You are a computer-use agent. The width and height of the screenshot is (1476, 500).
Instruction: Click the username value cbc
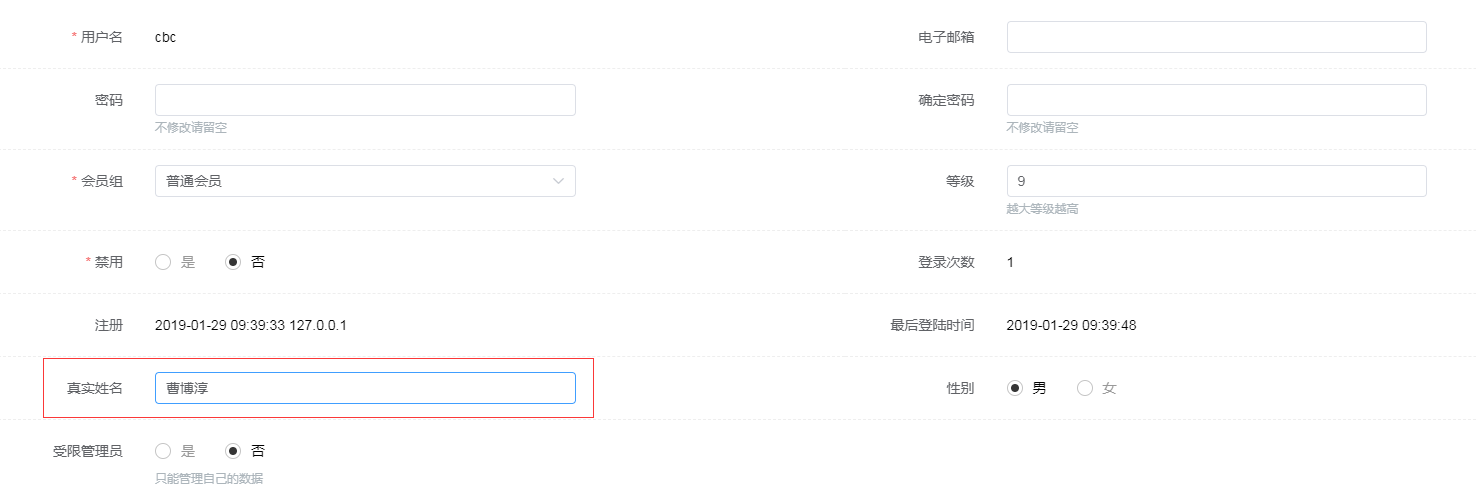pyautogui.click(x=166, y=37)
